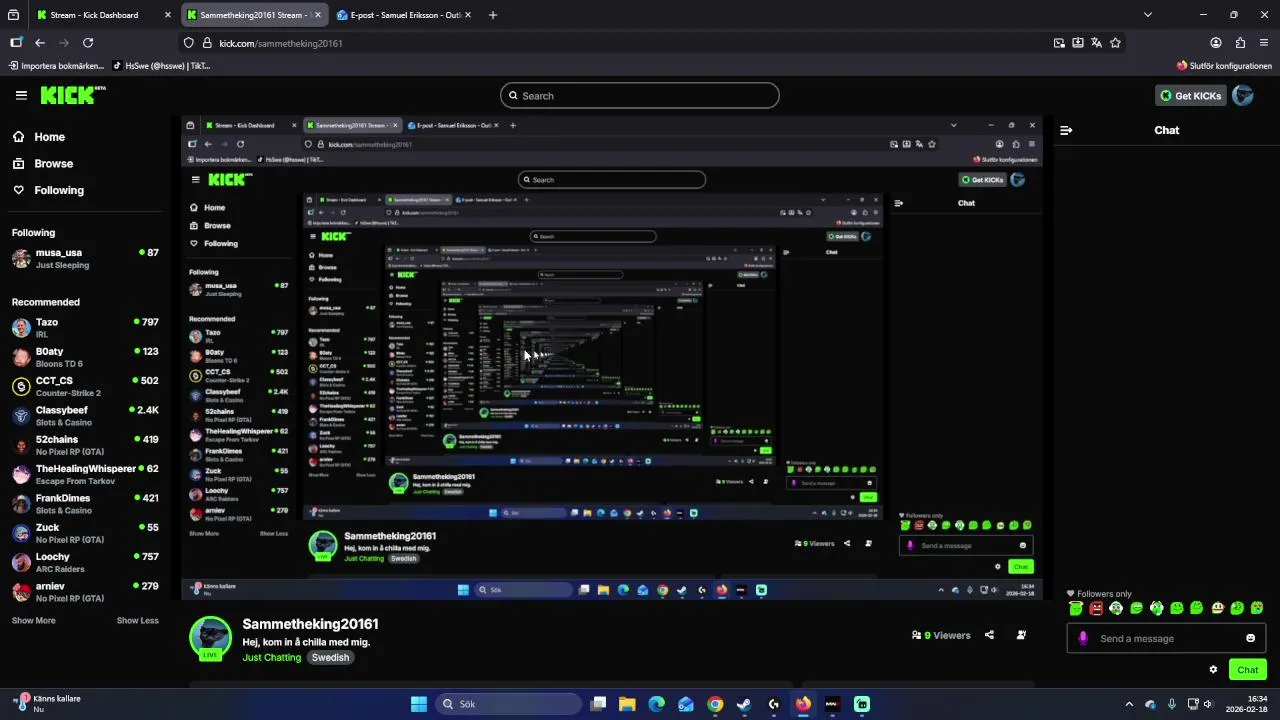The image size is (1280, 720).
Task: Click the Swedish language tag
Action: tap(330, 657)
